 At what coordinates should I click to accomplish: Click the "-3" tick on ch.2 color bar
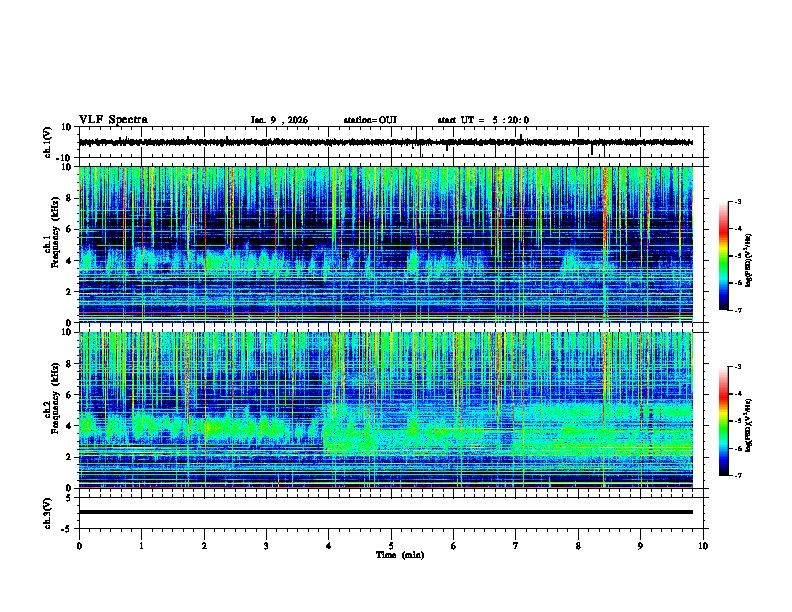tap(737, 367)
